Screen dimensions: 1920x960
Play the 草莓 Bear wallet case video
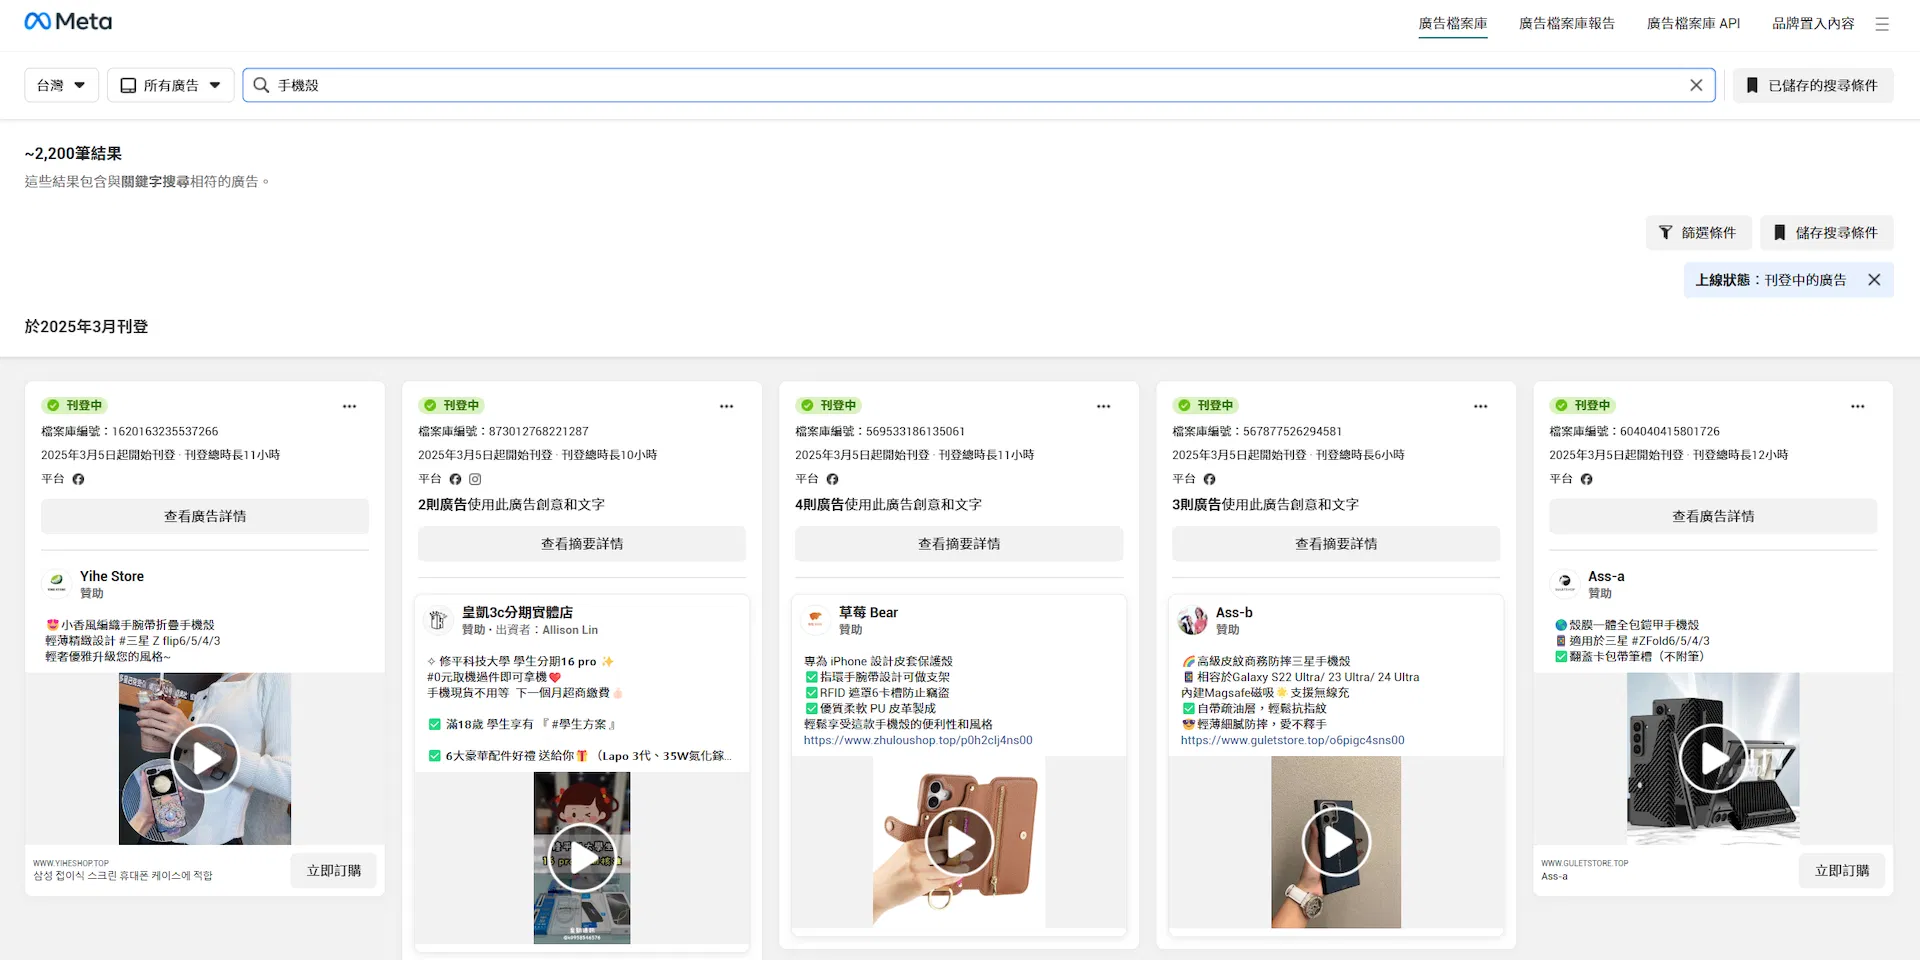tap(959, 842)
